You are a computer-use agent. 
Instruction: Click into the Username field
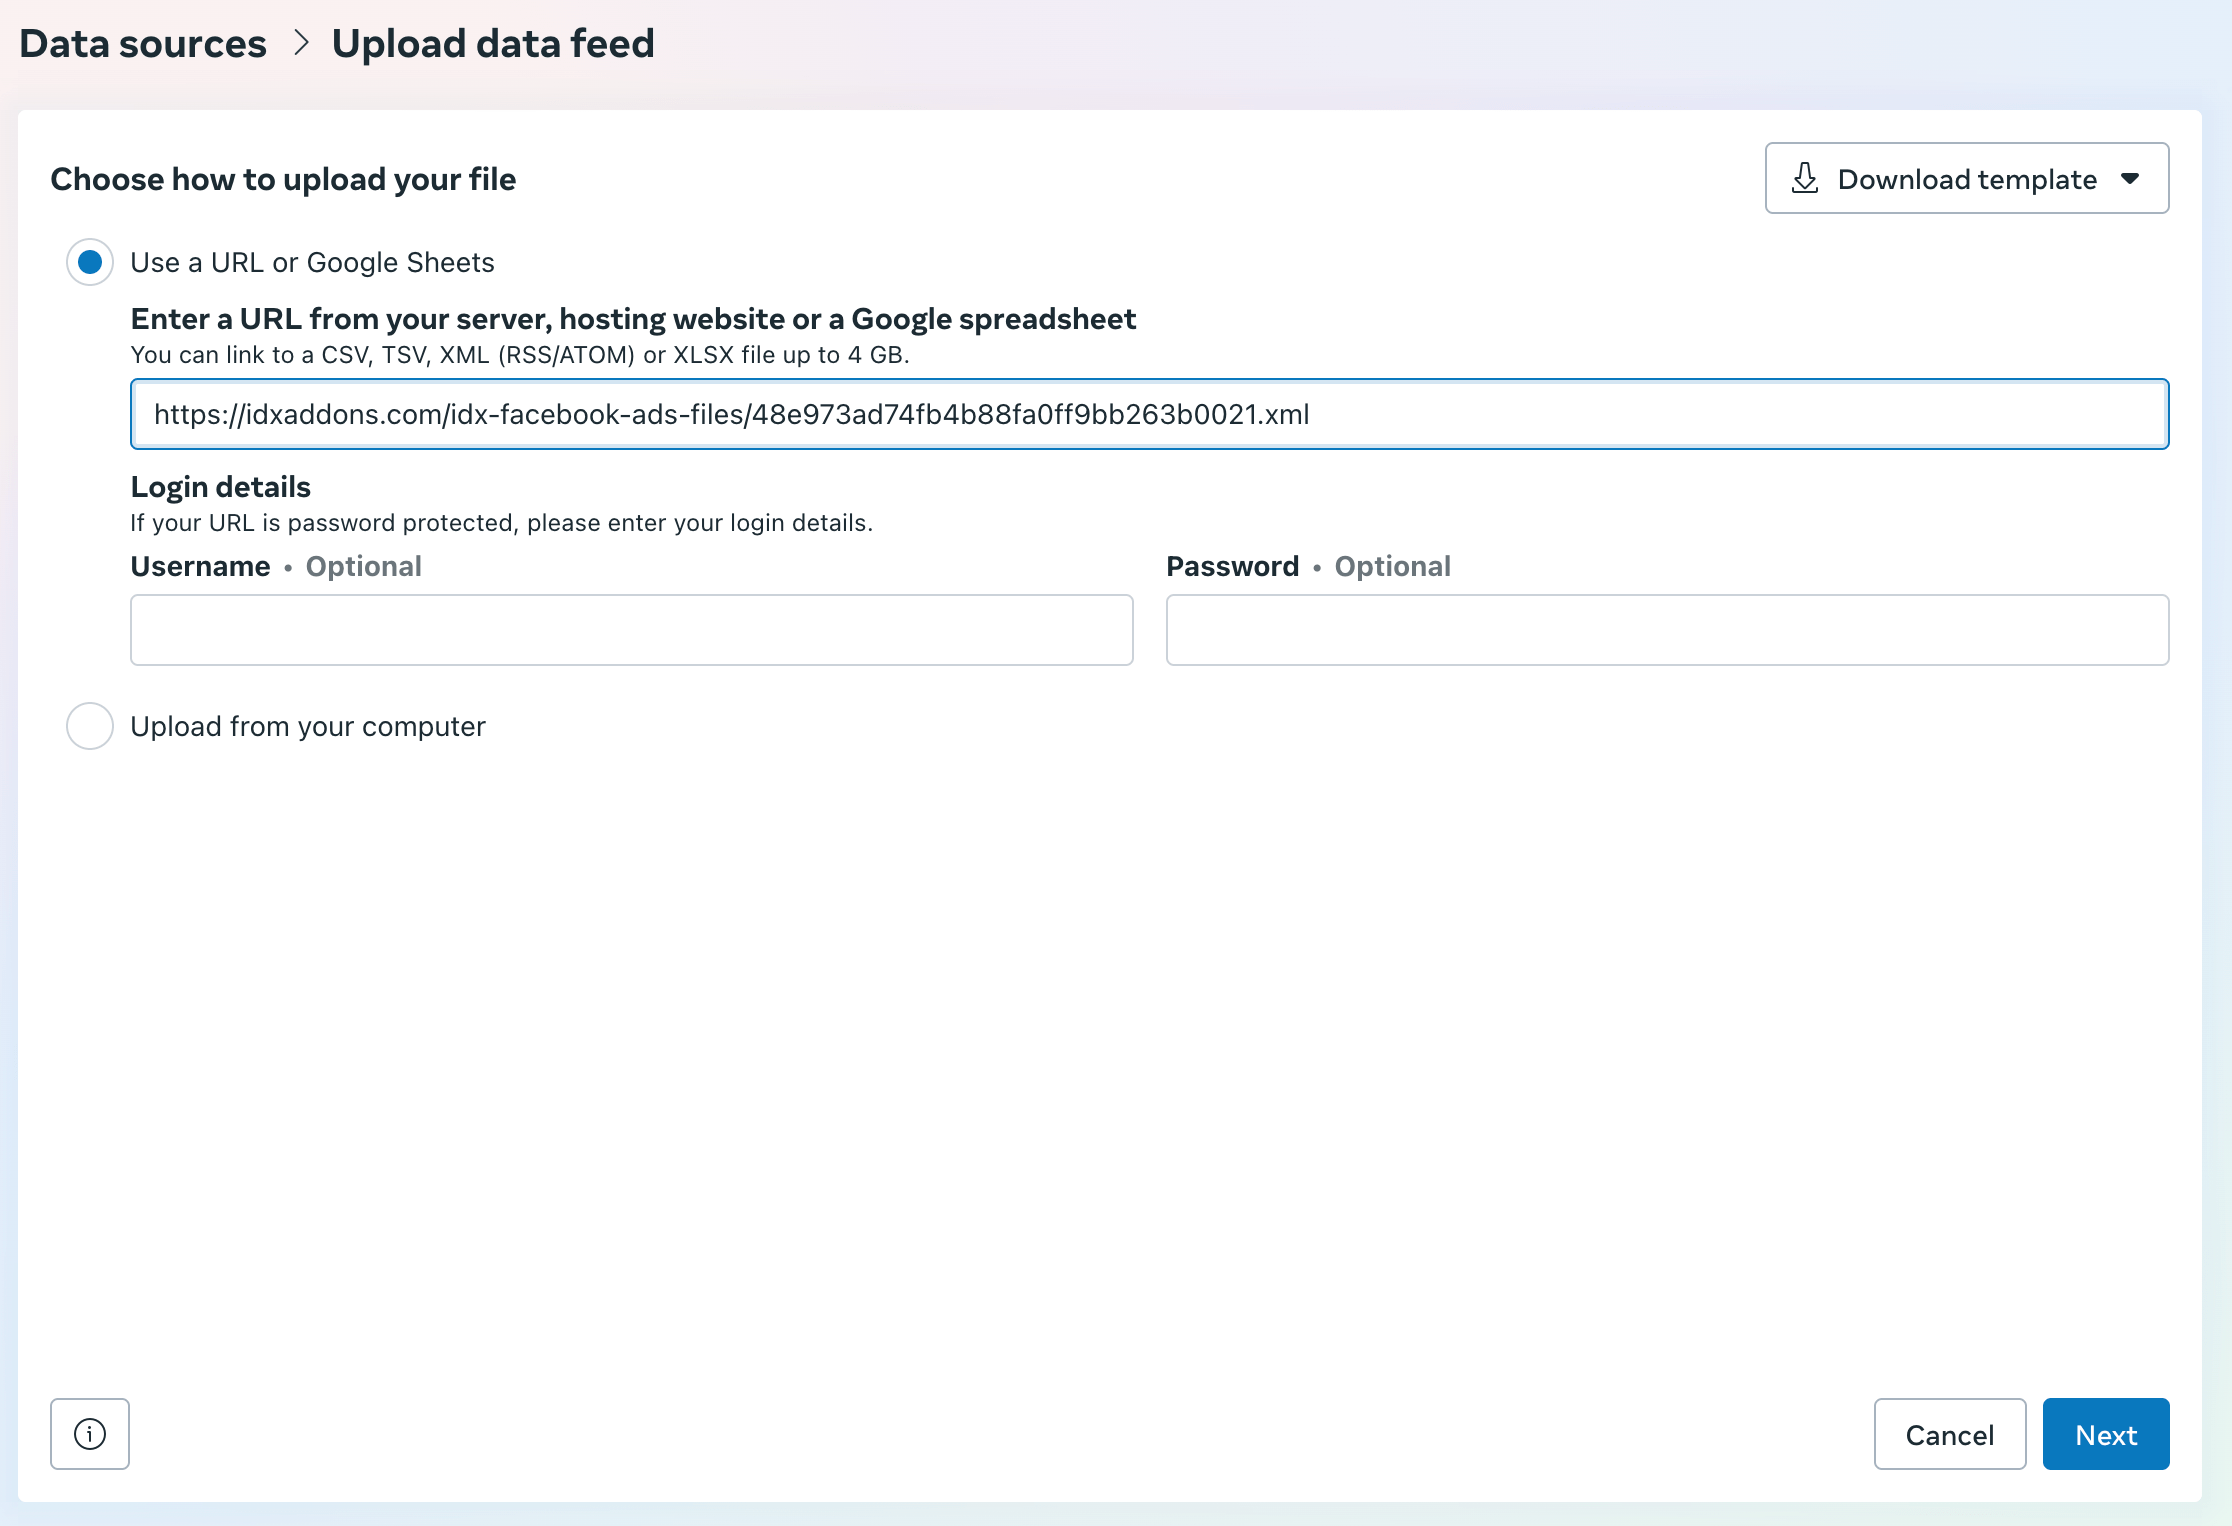pyautogui.click(x=631, y=630)
